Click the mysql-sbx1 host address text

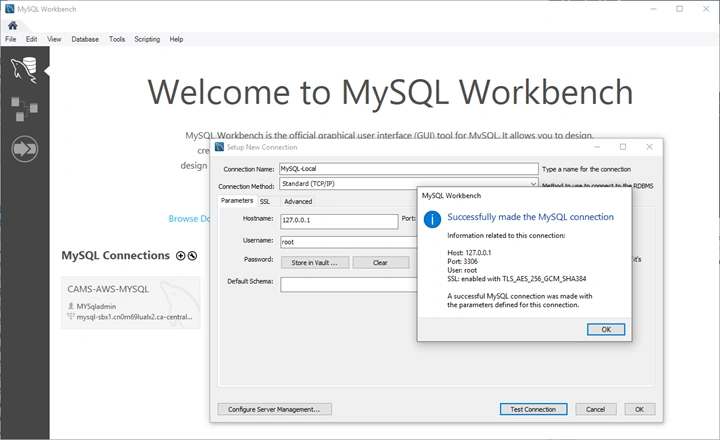tap(134, 317)
